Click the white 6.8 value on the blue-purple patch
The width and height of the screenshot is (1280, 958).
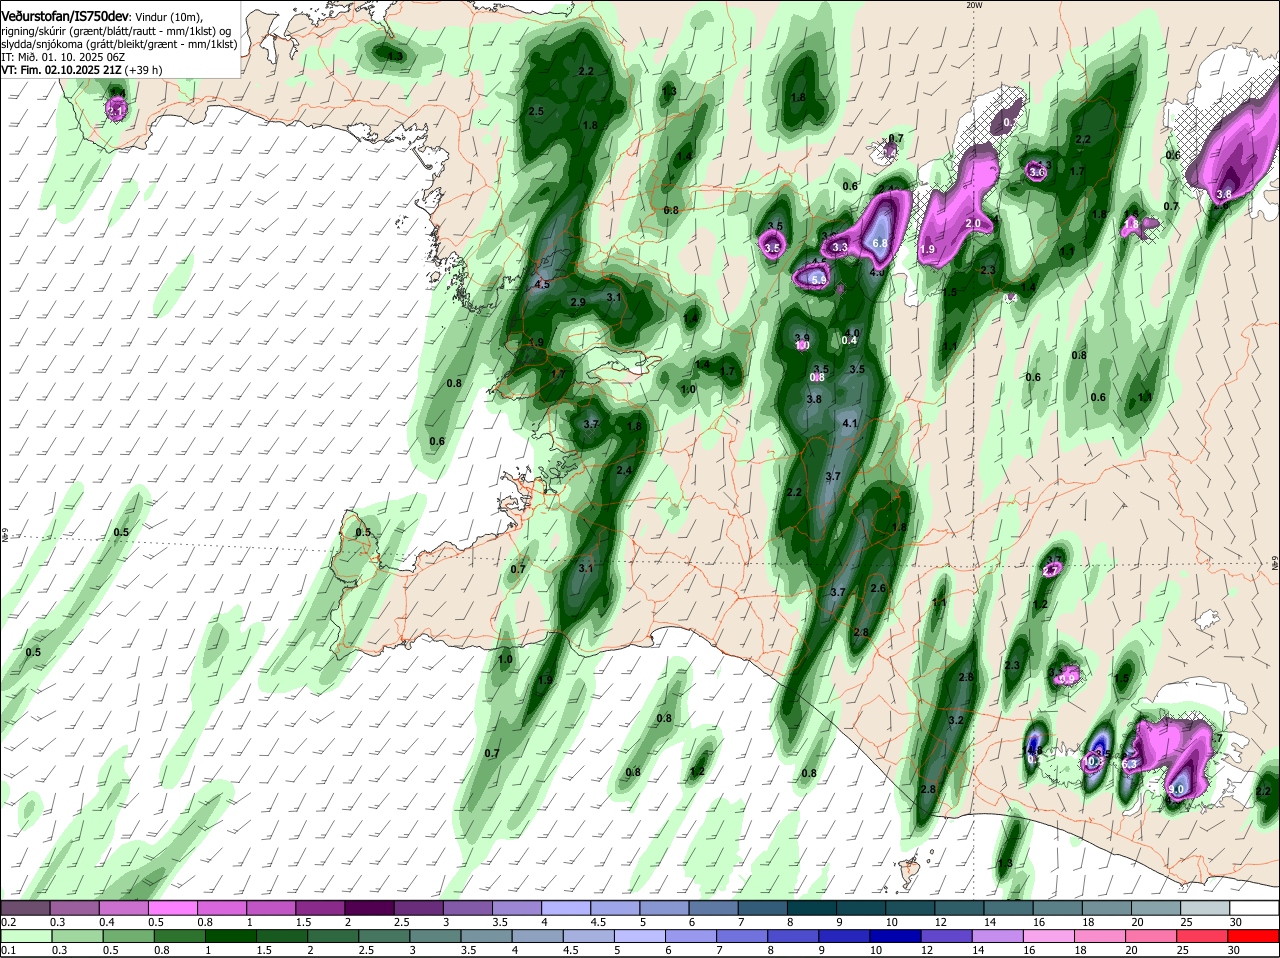coord(880,243)
